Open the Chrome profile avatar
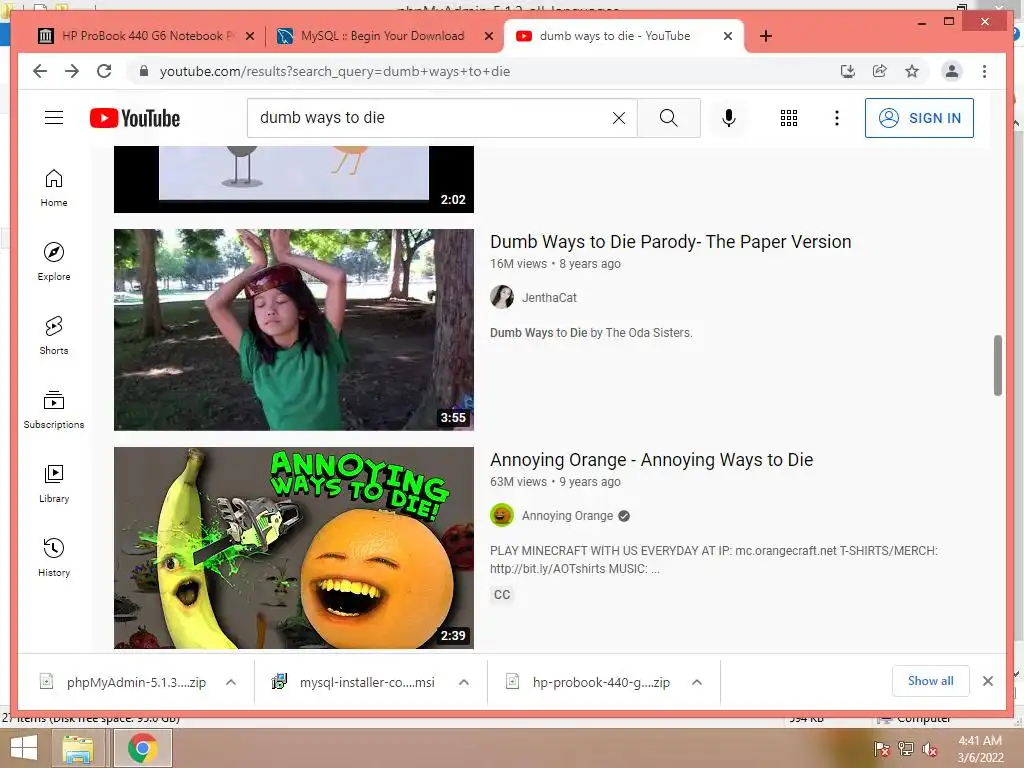Image resolution: width=1024 pixels, height=768 pixels. coord(952,71)
